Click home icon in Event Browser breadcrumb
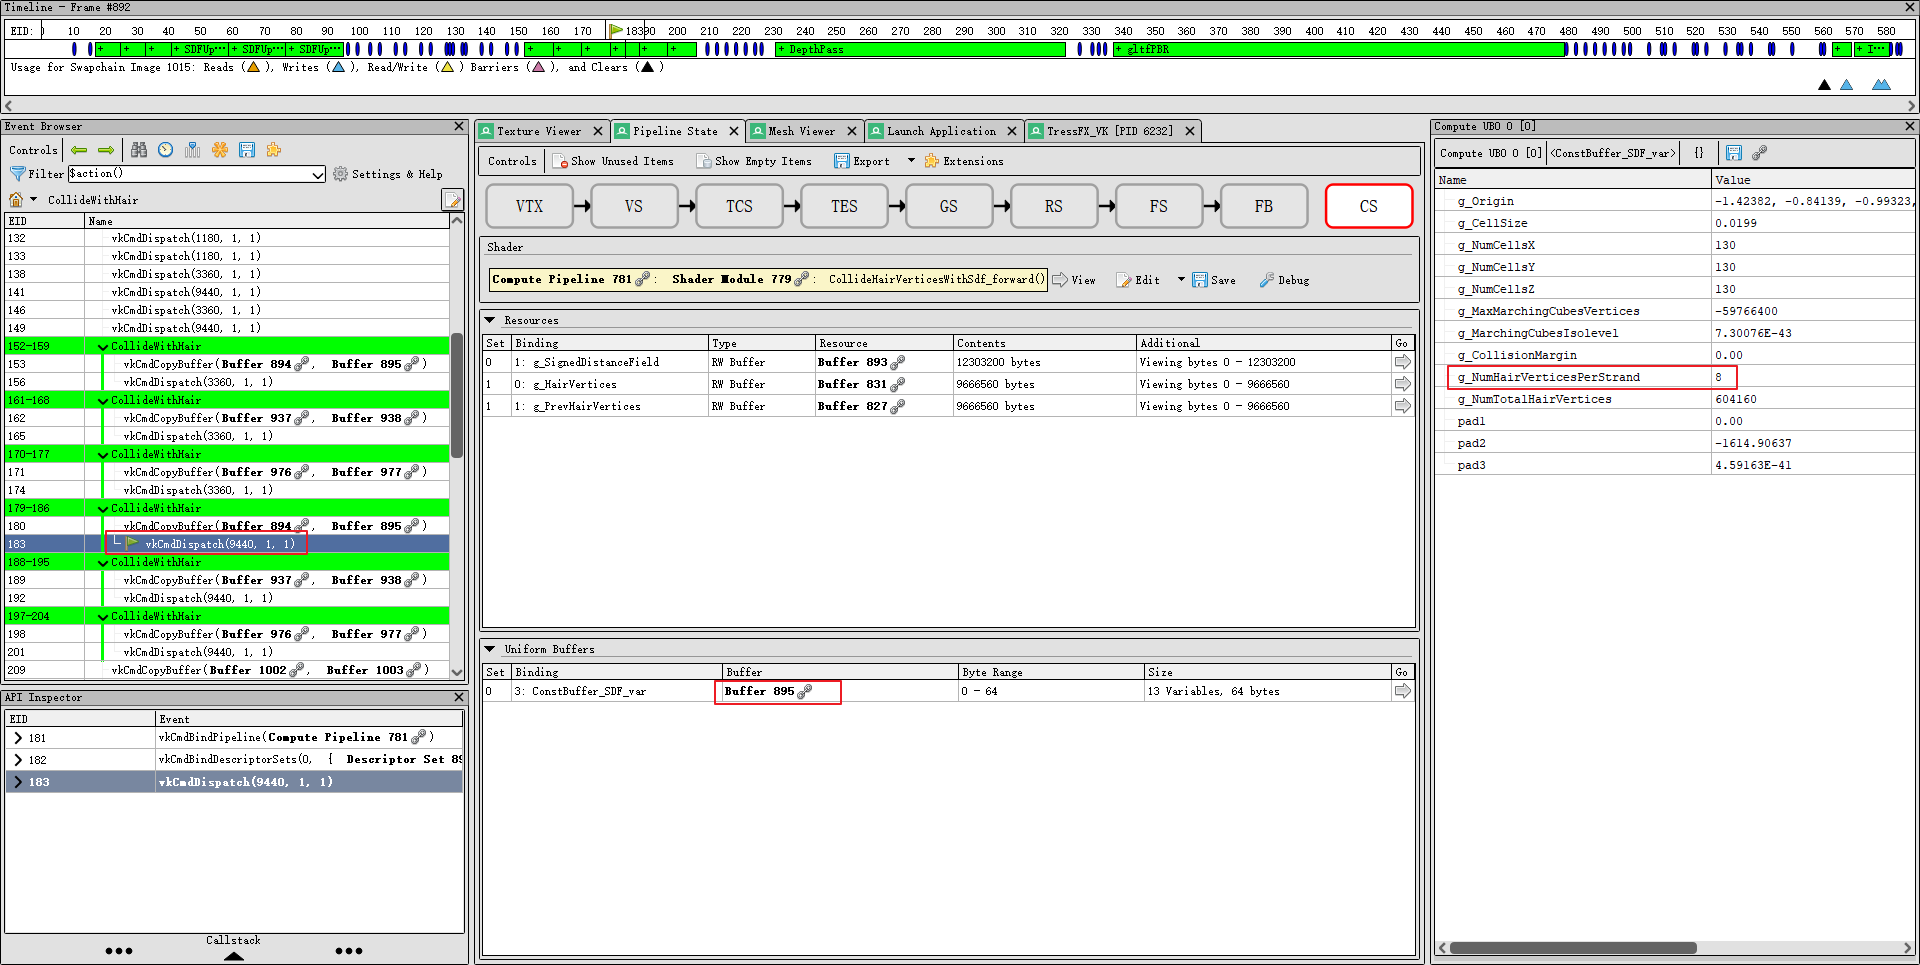The width and height of the screenshot is (1920, 965). (x=16, y=200)
